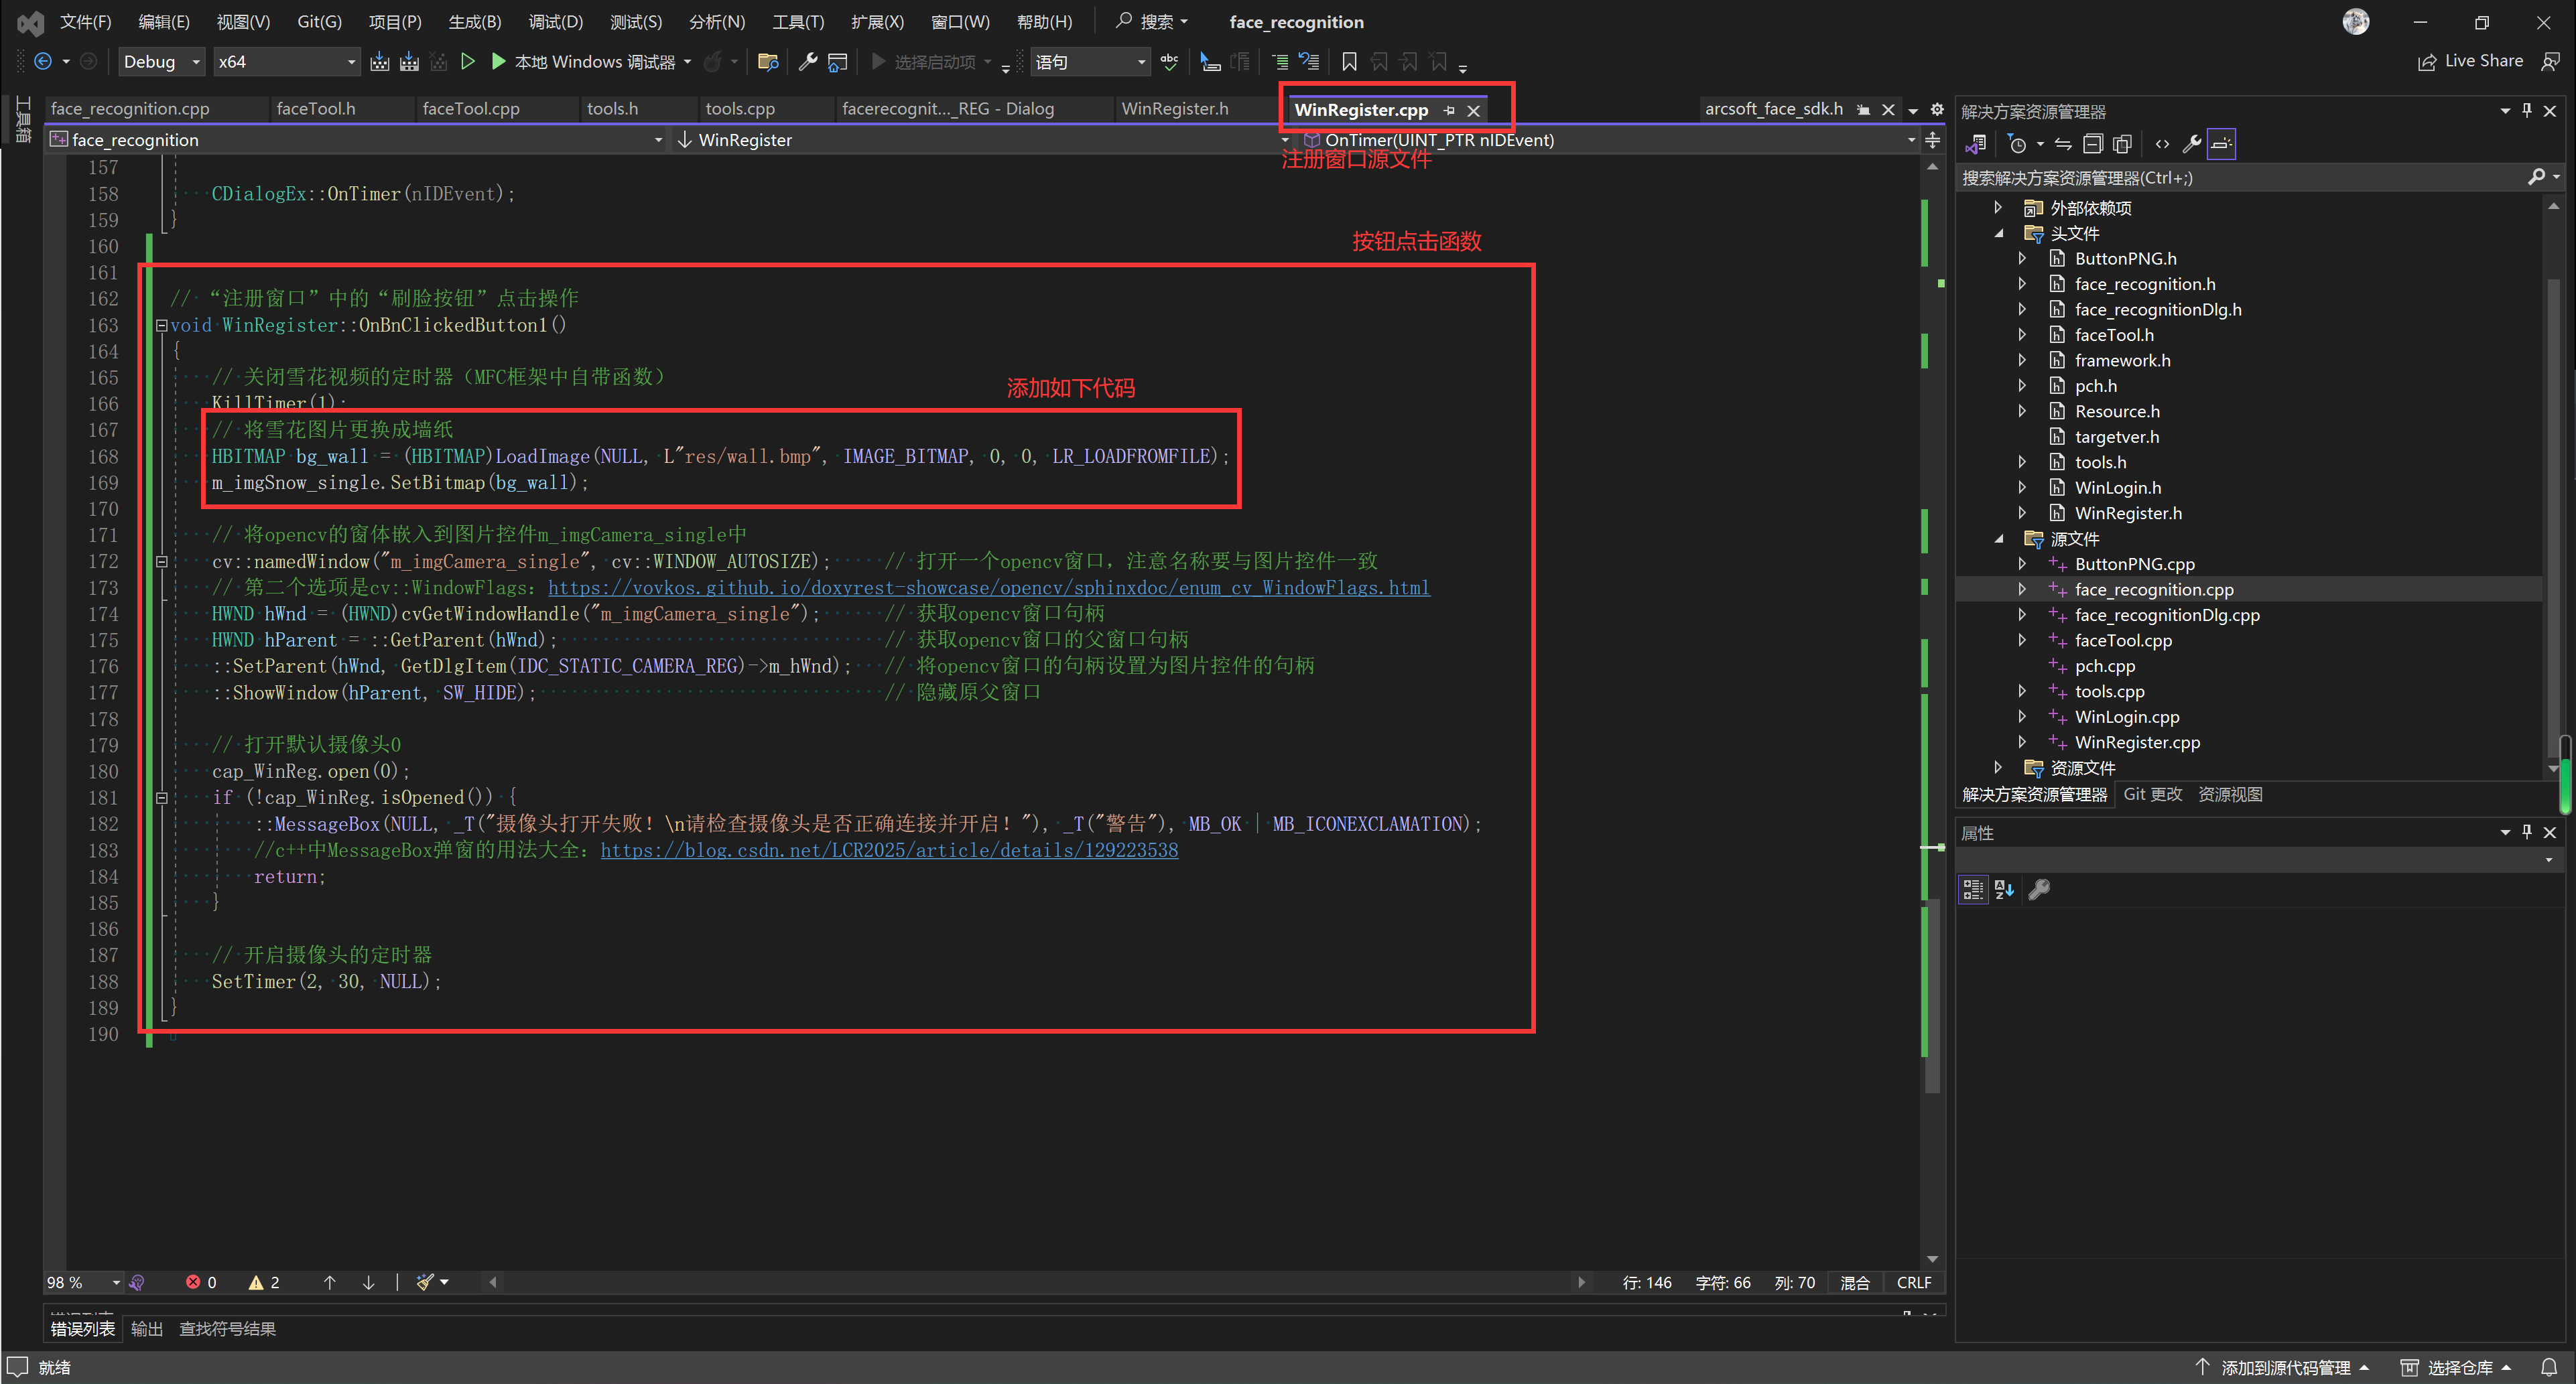Start debugging with 本地 Windows 调试器
Screen dimensions: 2576x1384
point(497,62)
